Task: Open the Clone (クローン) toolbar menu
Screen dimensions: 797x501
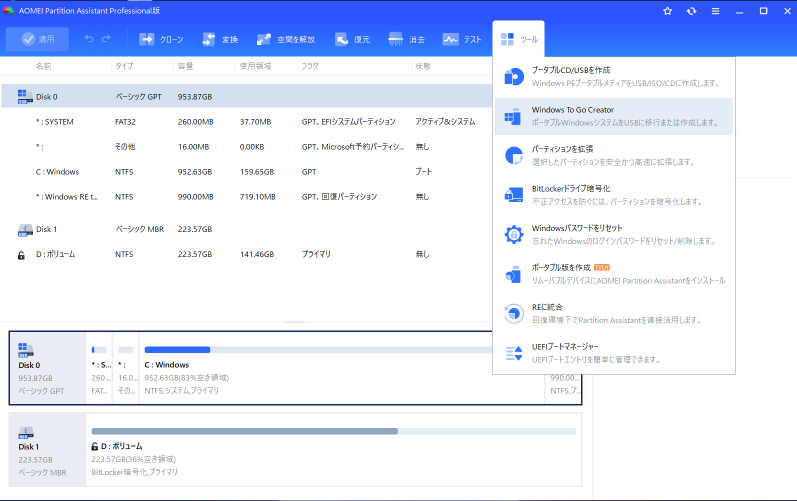Action: pyautogui.click(x=161, y=39)
